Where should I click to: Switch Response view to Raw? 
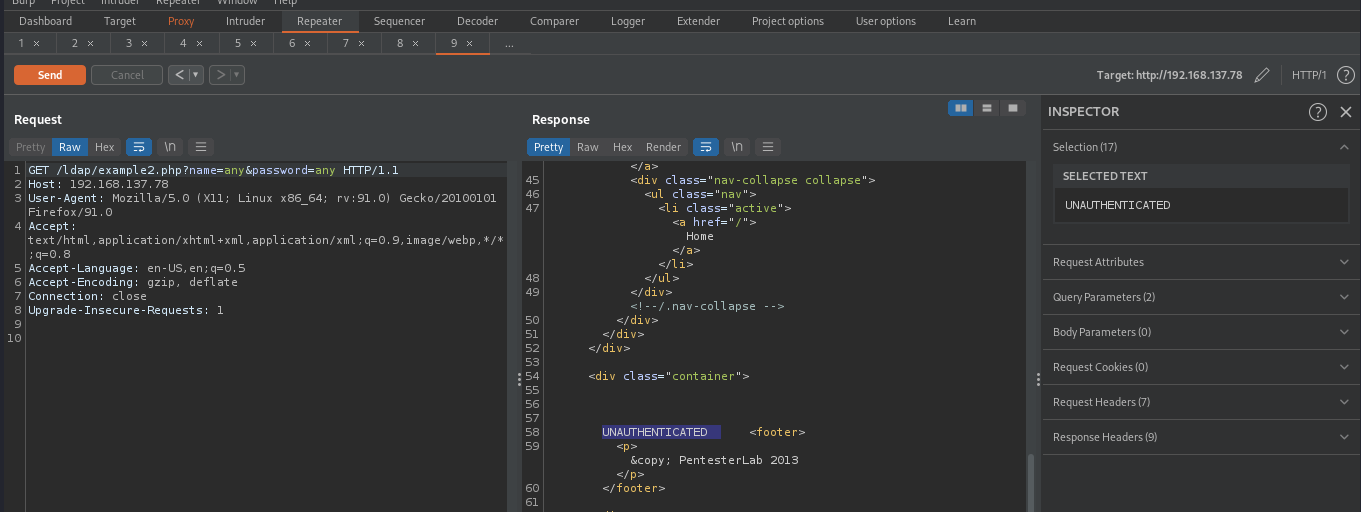(x=588, y=147)
